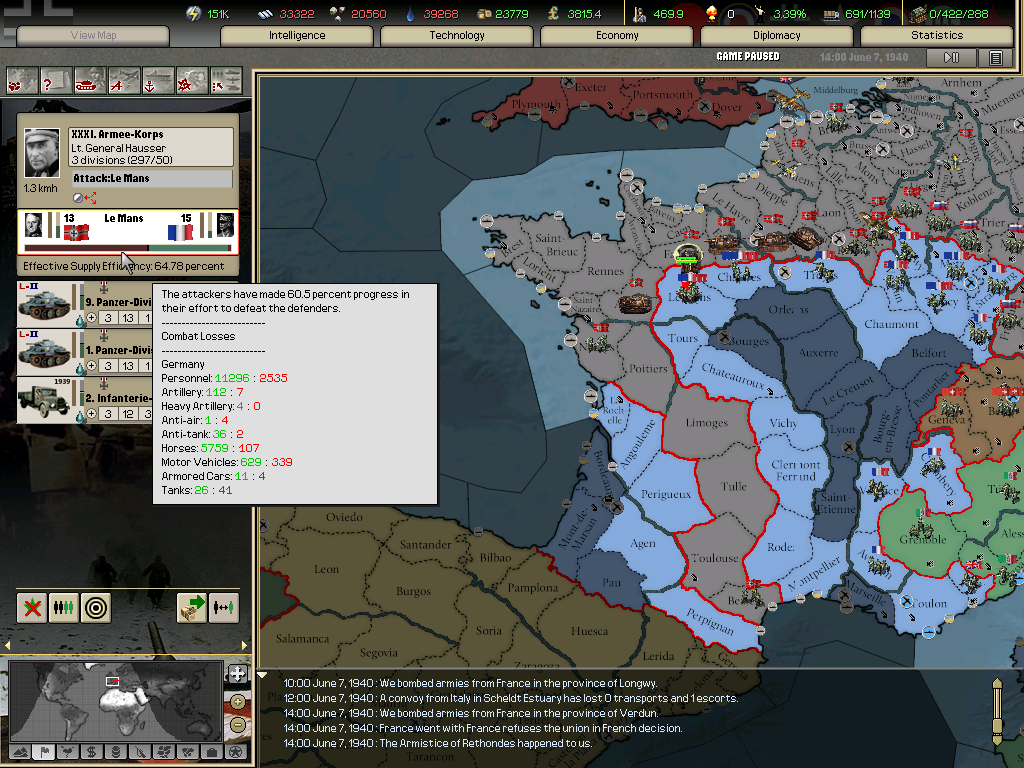Click 'Effective Supply Efficiency' text line
The image size is (1024, 768).
pyautogui.click(x=123, y=266)
